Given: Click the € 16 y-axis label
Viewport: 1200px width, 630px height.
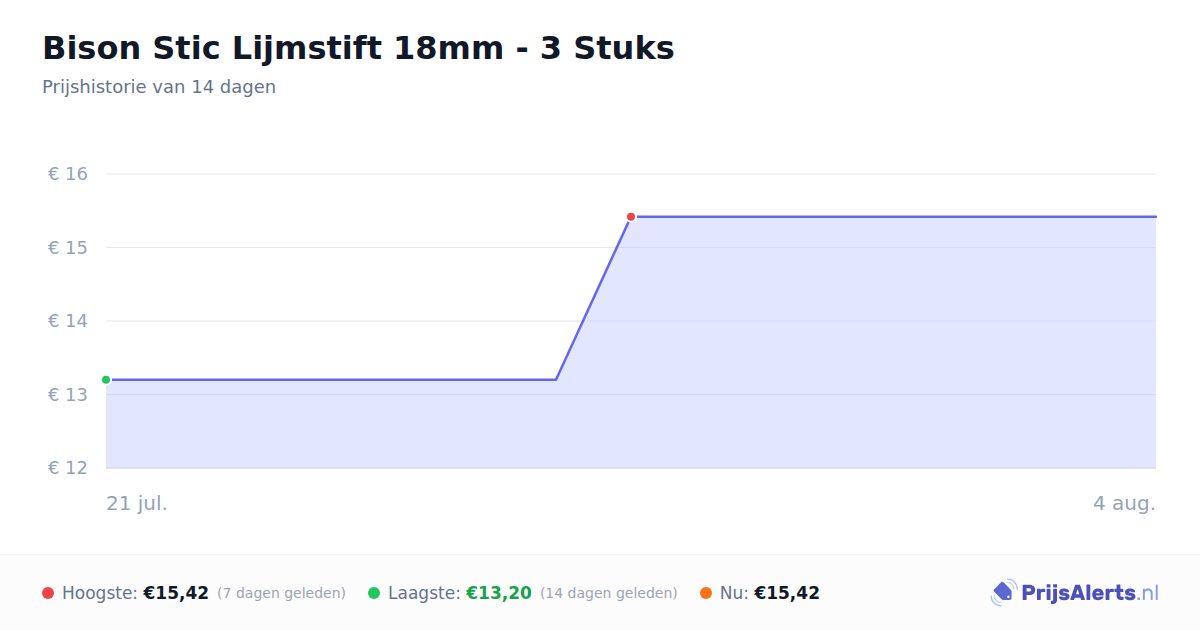Looking at the screenshot, I should pyautogui.click(x=68, y=174).
